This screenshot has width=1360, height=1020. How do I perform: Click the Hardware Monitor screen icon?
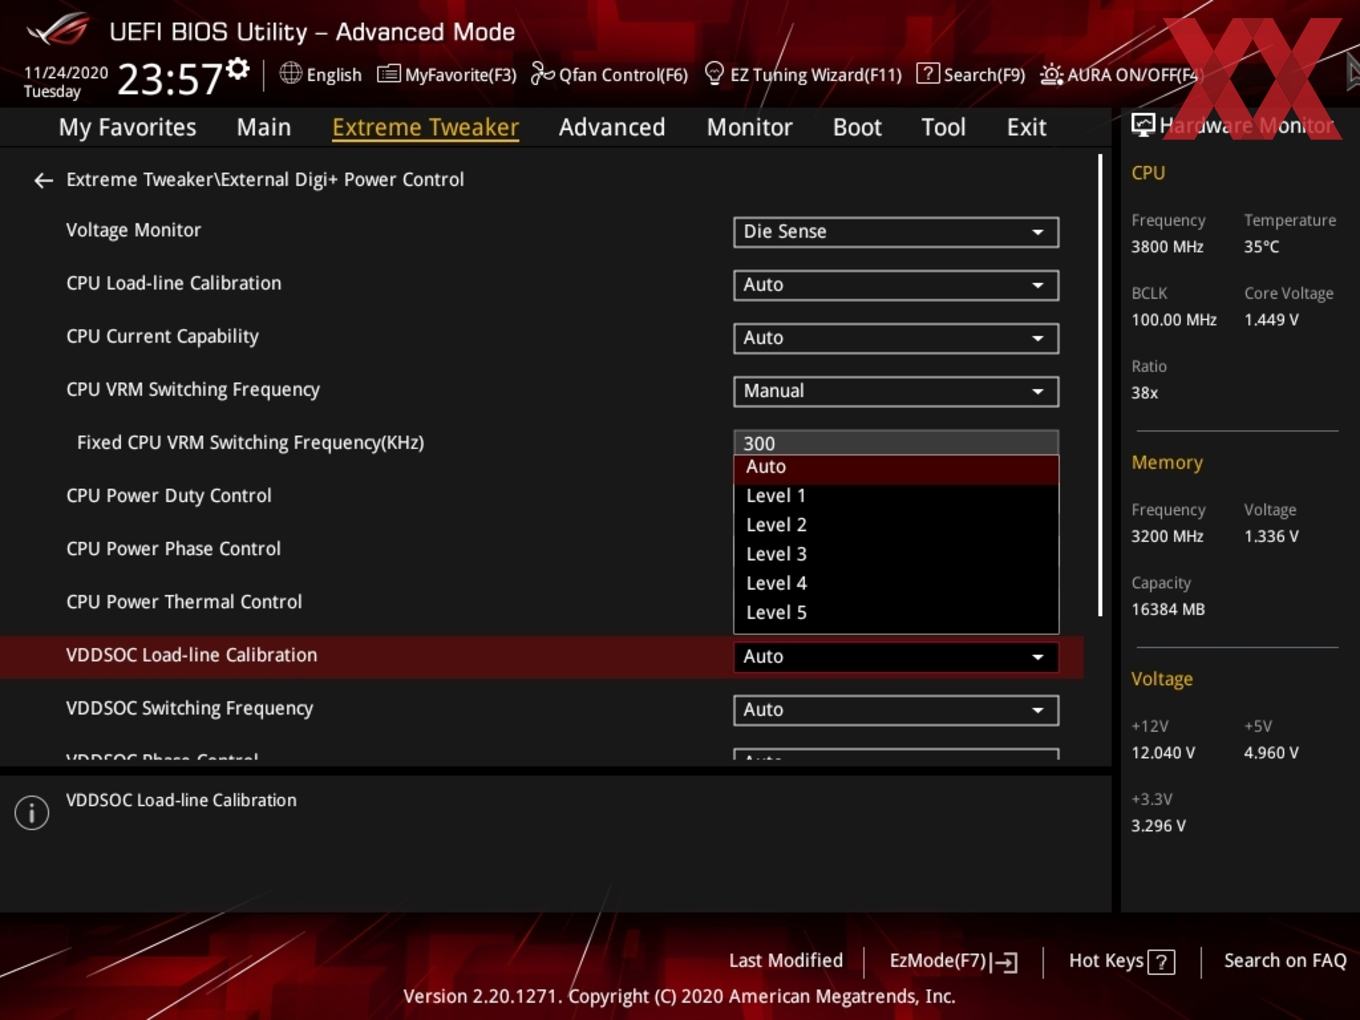tap(1143, 125)
